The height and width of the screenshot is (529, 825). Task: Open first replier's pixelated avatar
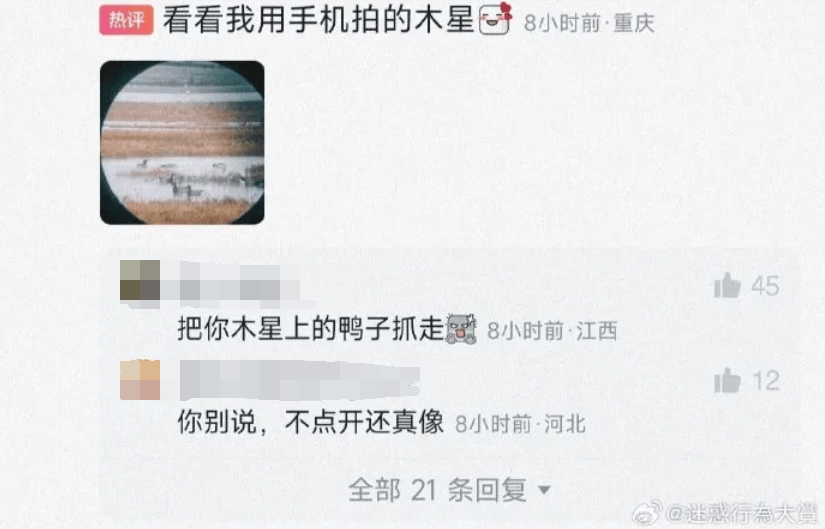coord(140,281)
